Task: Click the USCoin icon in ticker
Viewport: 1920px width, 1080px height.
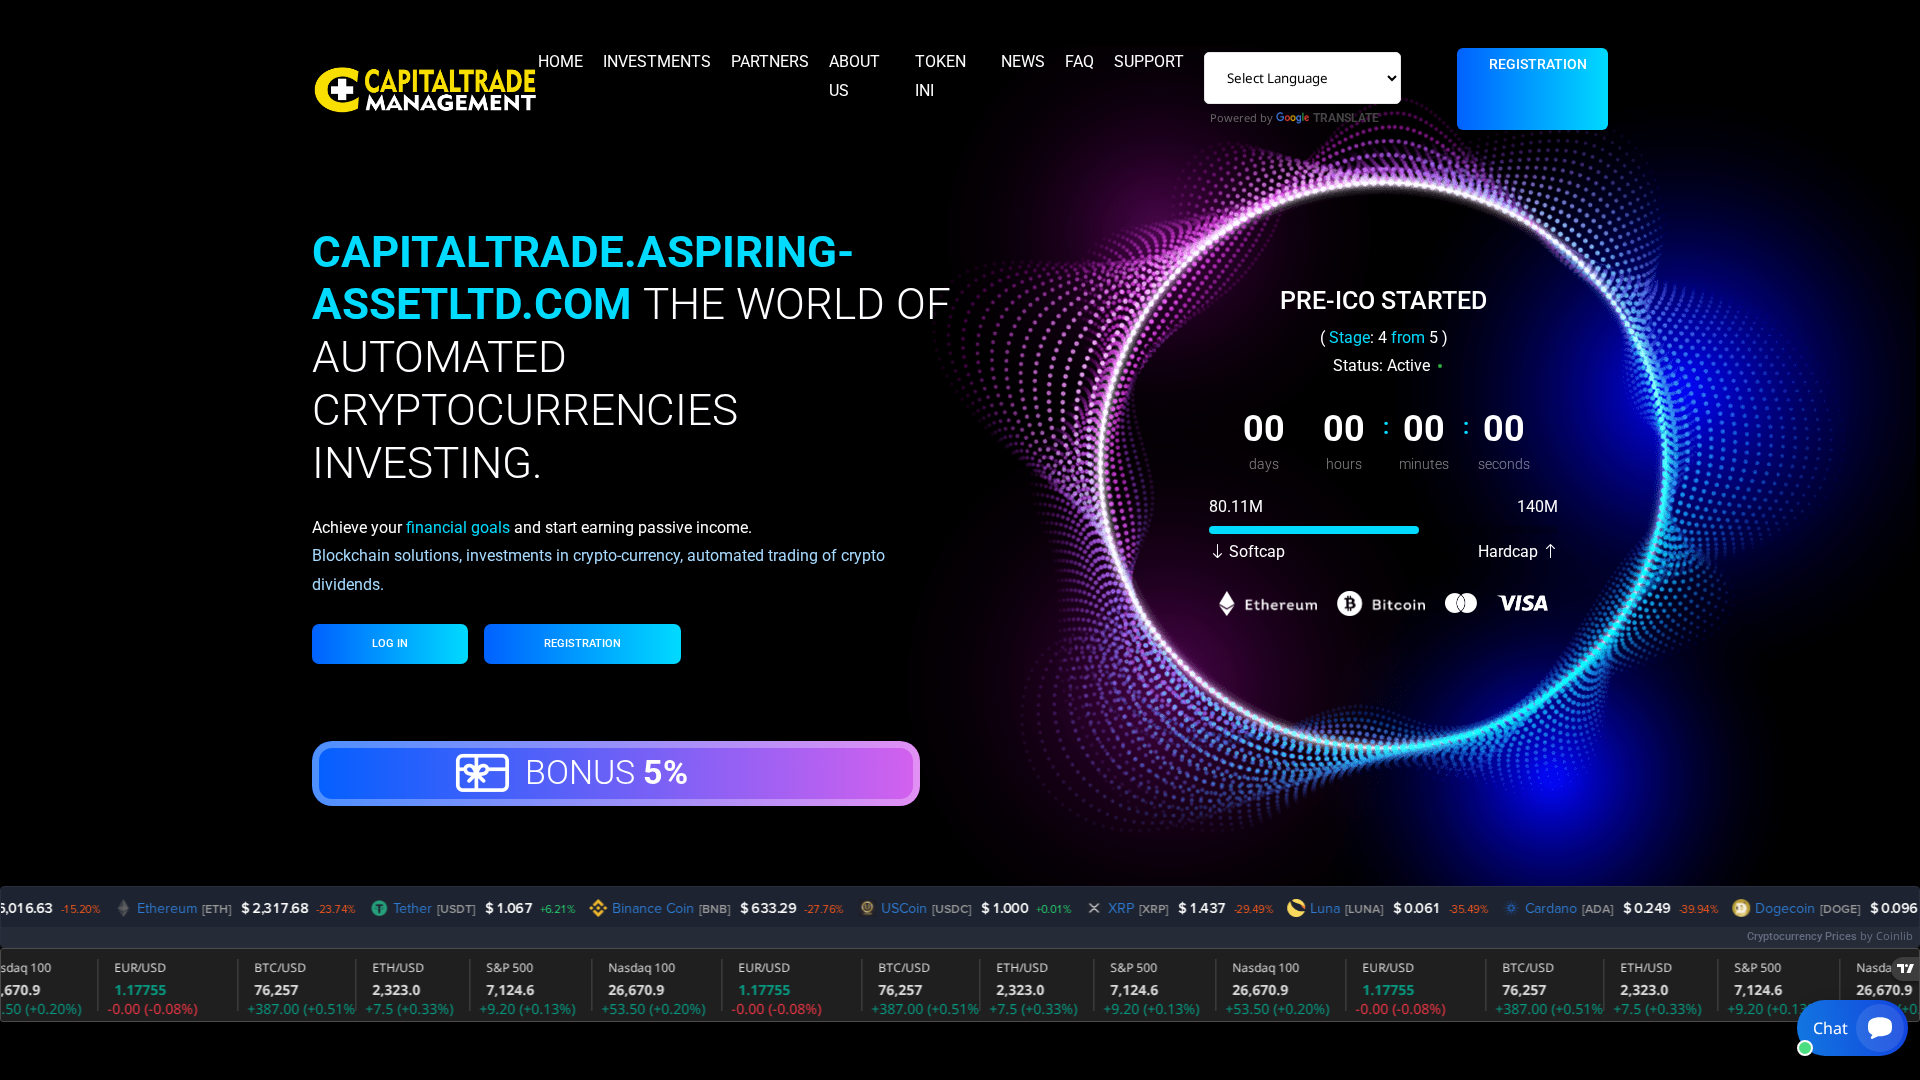Action: (867, 908)
